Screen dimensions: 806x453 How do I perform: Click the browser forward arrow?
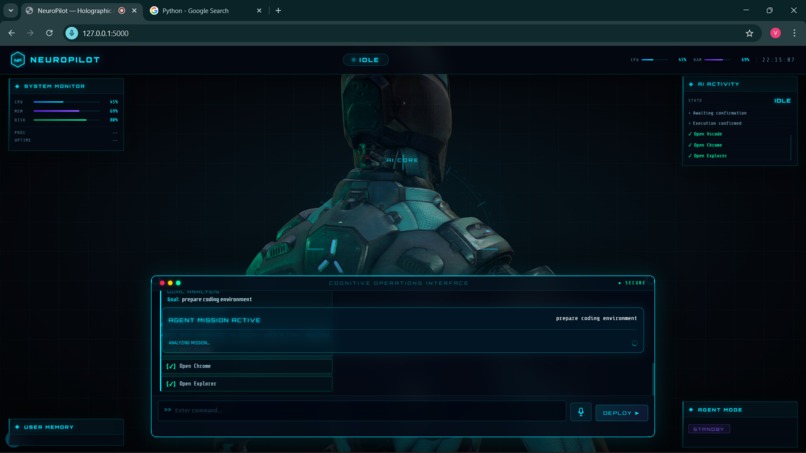click(30, 33)
